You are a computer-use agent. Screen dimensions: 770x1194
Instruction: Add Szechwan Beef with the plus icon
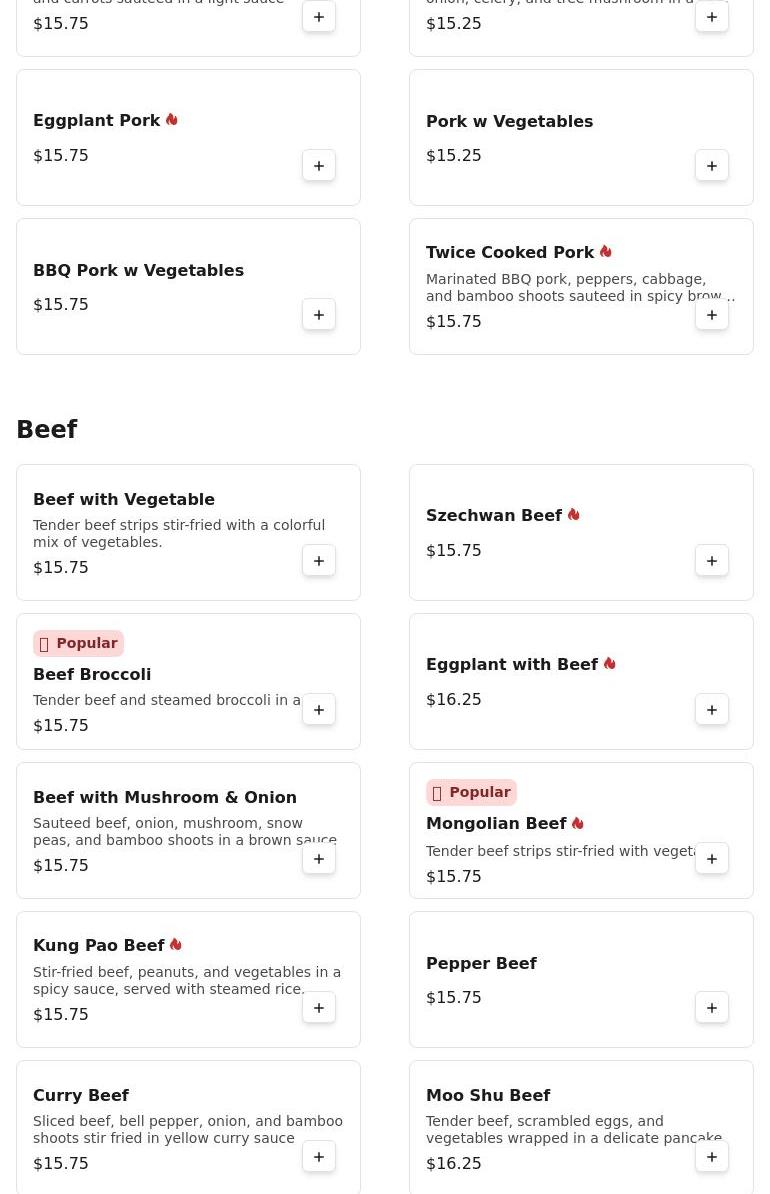(x=712, y=561)
